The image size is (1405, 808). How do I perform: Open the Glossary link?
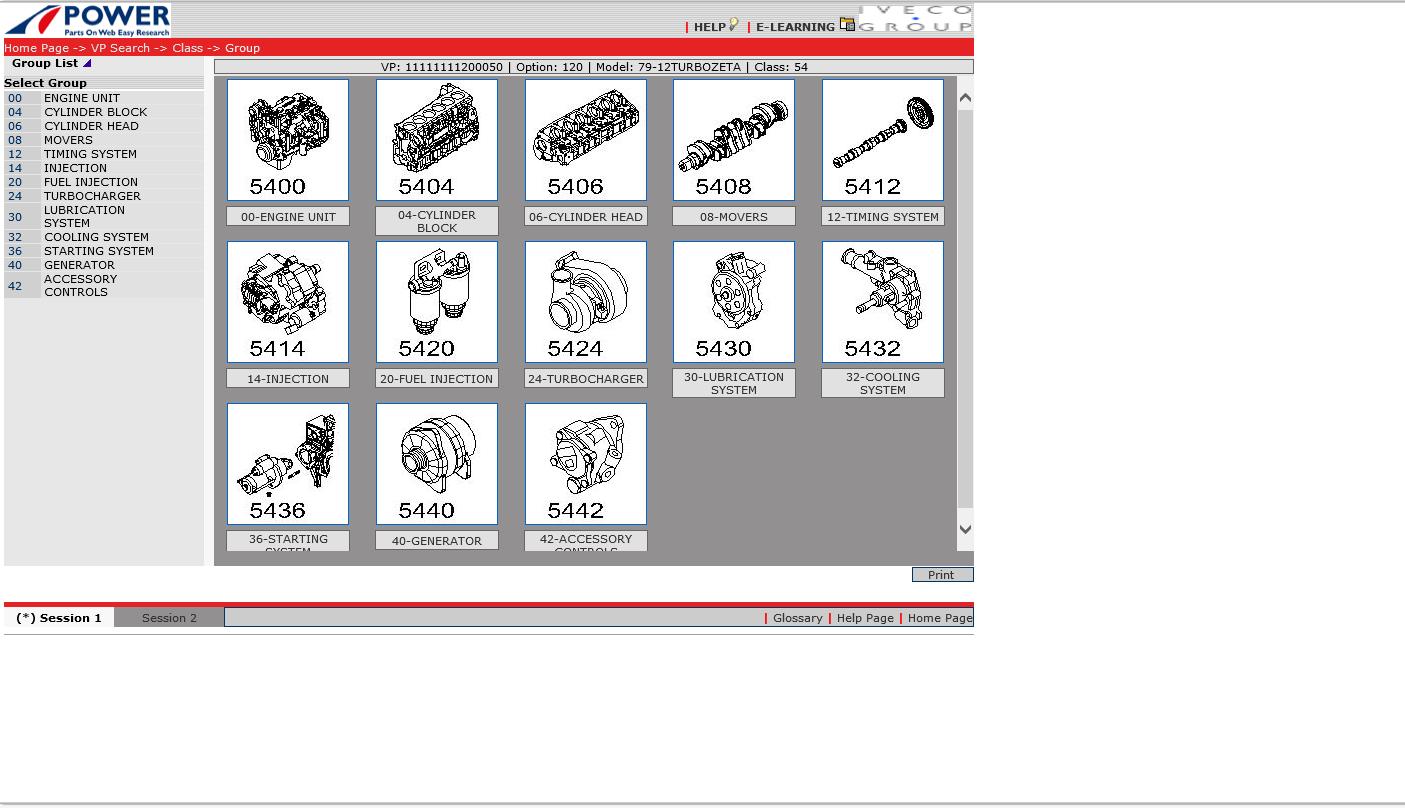(798, 618)
